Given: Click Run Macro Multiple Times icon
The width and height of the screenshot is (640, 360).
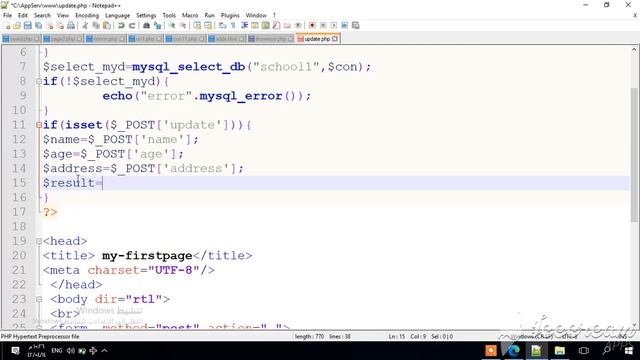Looking at the screenshot, I should [344, 25].
